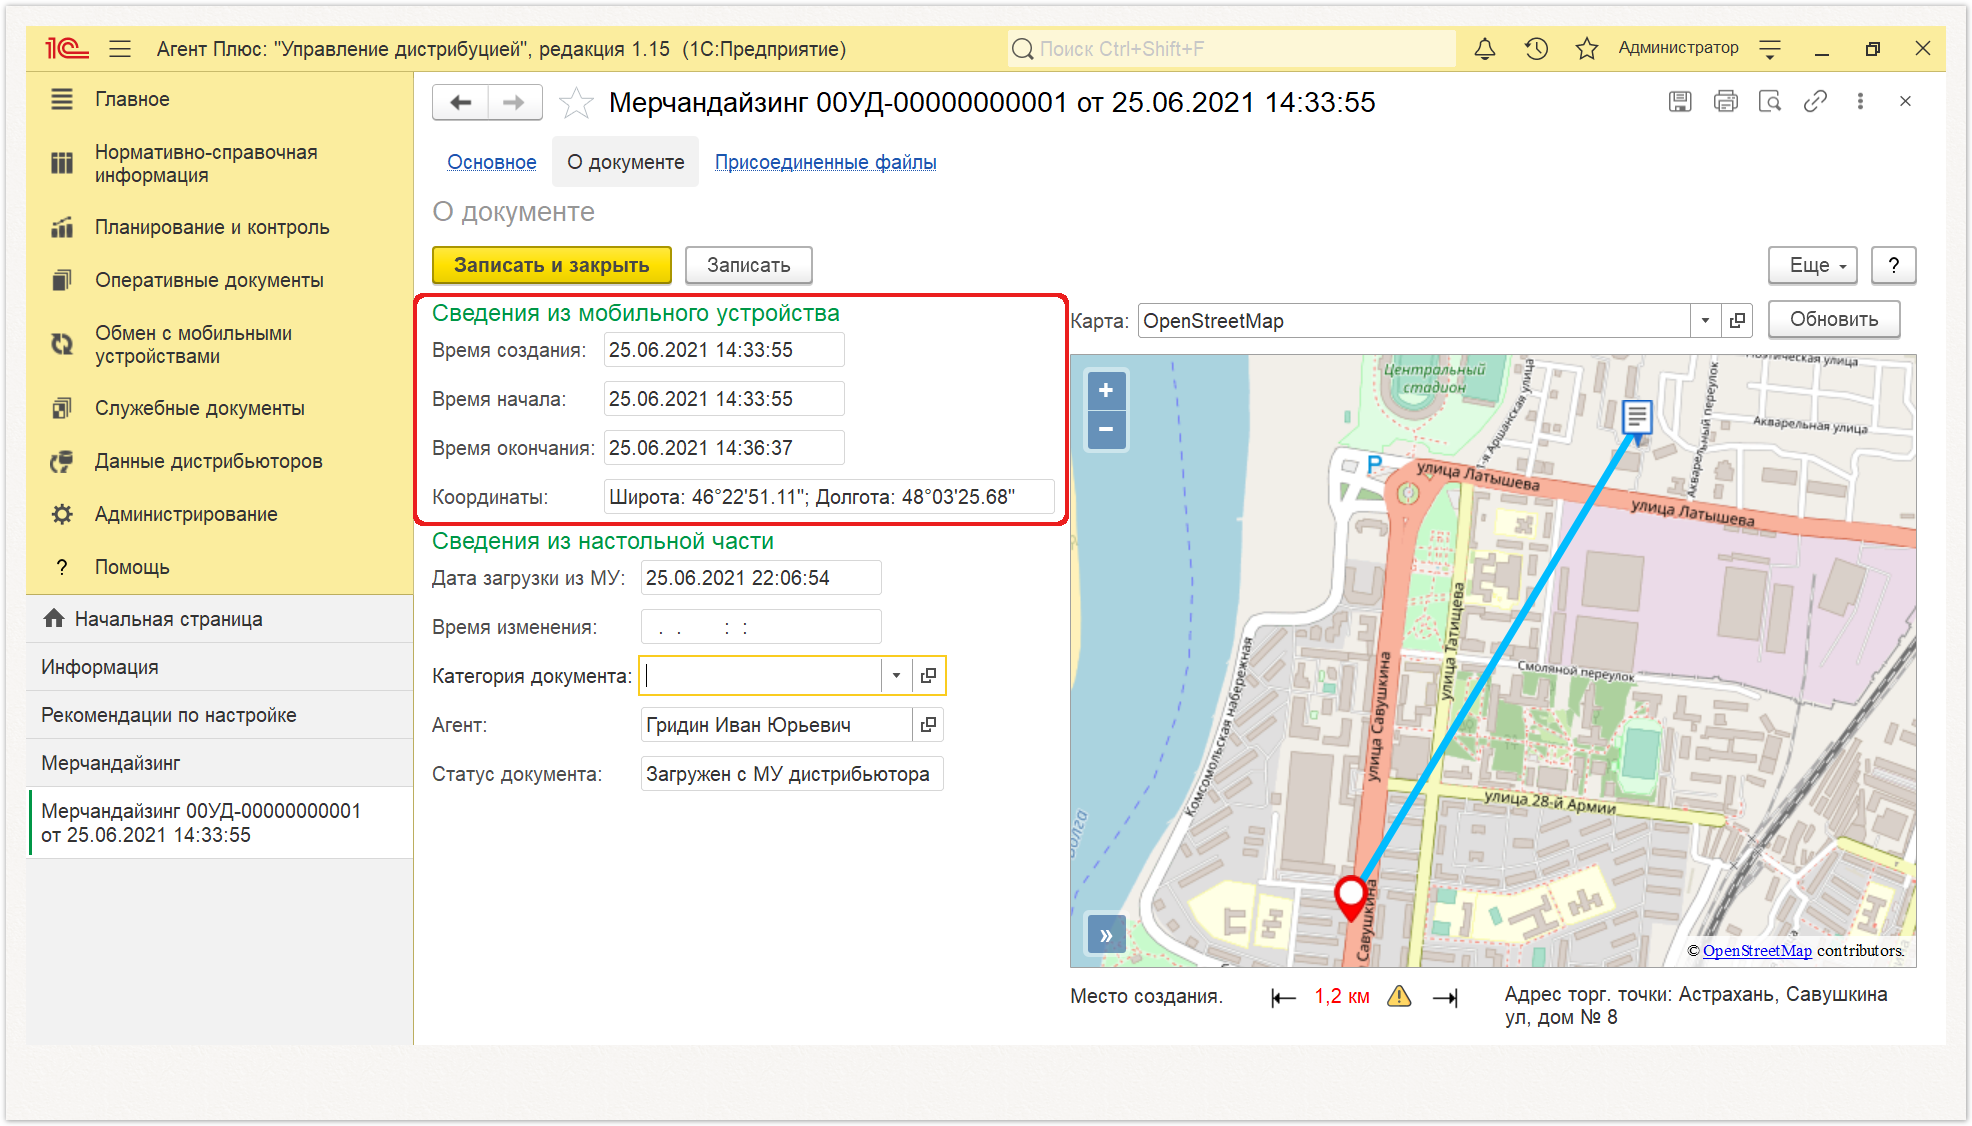The image size is (1972, 1126).
Task: Click the Дата загрузки из МУ field
Action: pyautogui.click(x=761, y=578)
